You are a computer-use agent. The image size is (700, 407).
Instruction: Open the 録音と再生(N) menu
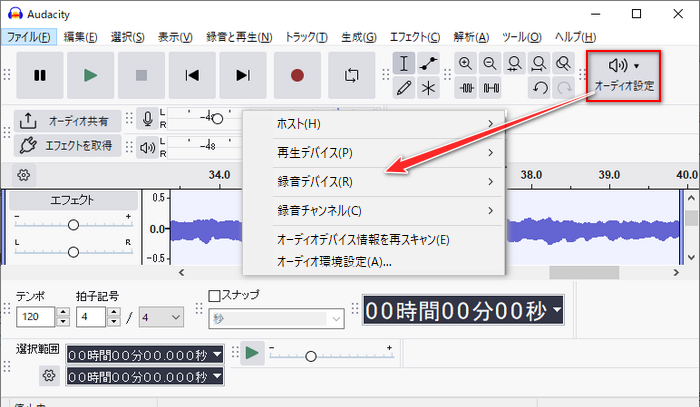239,37
